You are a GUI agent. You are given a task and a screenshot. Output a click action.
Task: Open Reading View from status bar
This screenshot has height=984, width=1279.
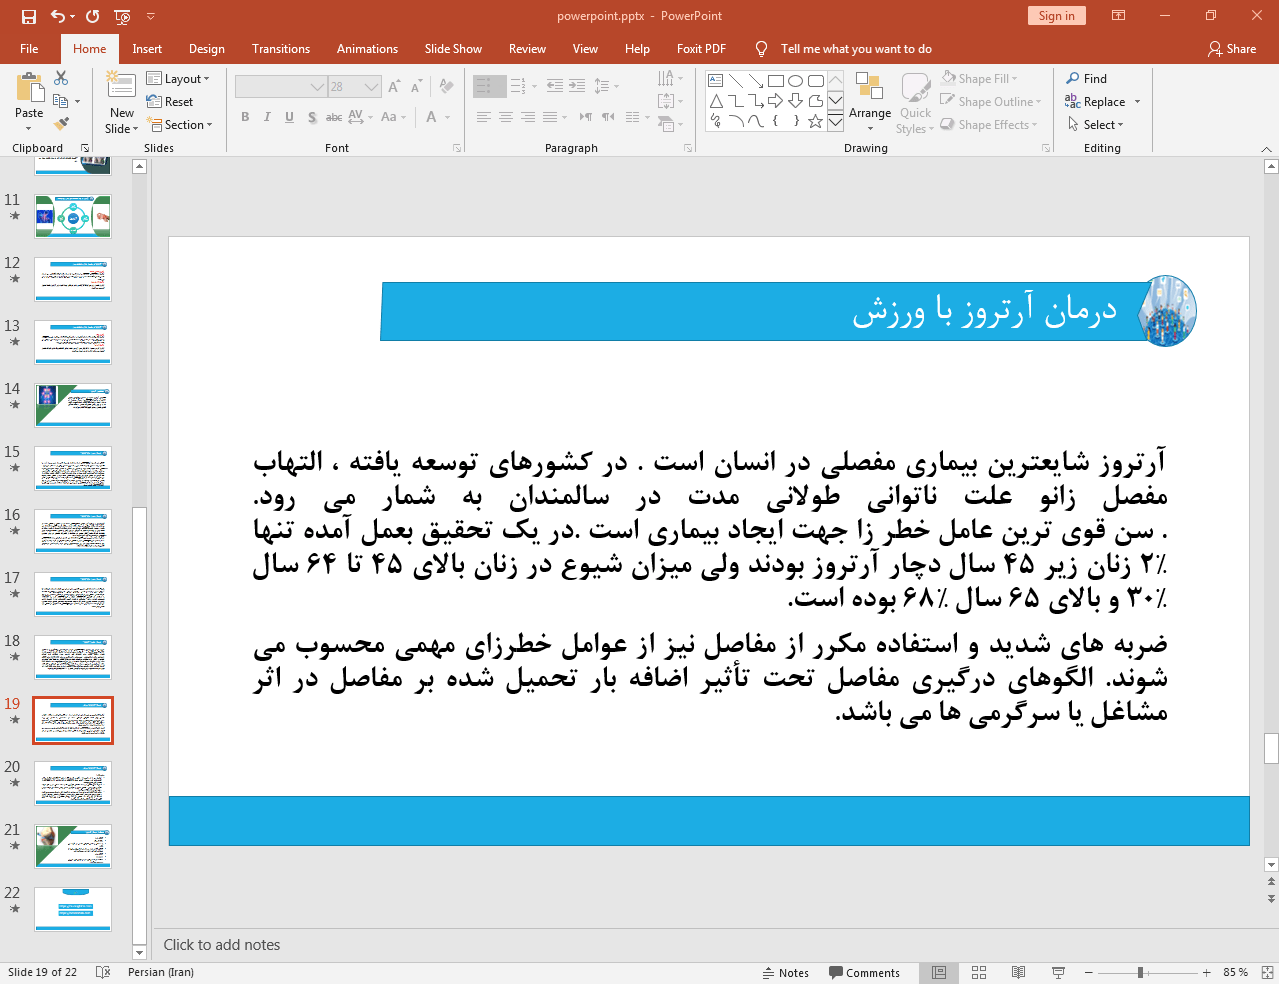pyautogui.click(x=1018, y=972)
